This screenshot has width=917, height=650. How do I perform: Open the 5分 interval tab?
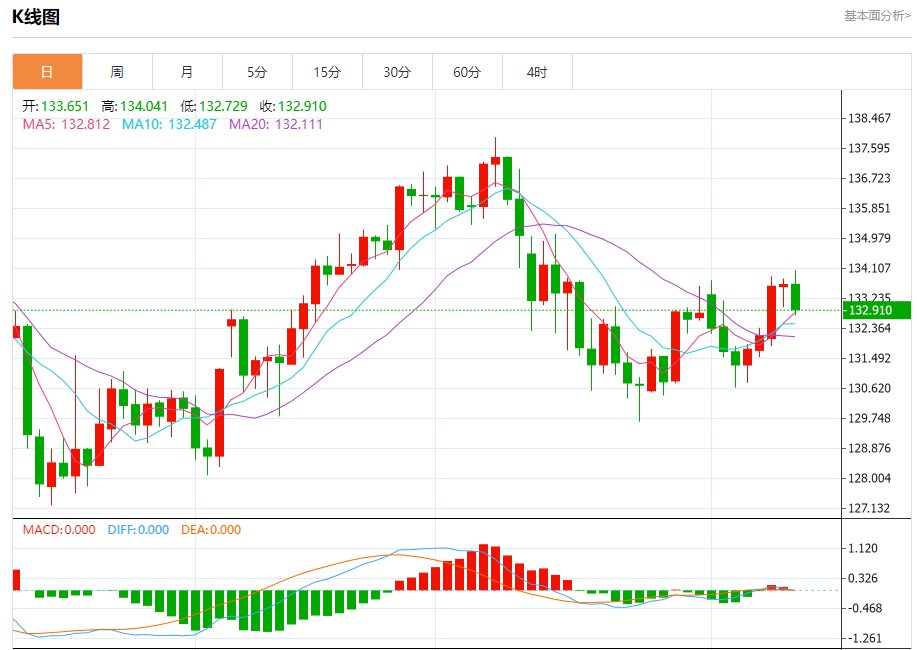(x=257, y=72)
